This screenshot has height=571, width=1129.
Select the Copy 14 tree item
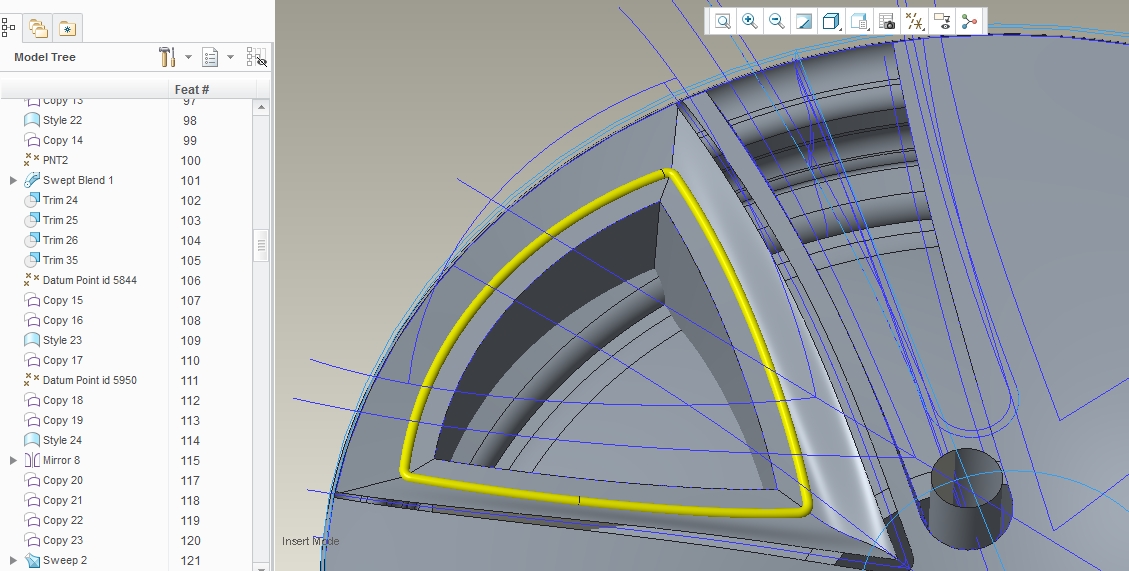63,140
